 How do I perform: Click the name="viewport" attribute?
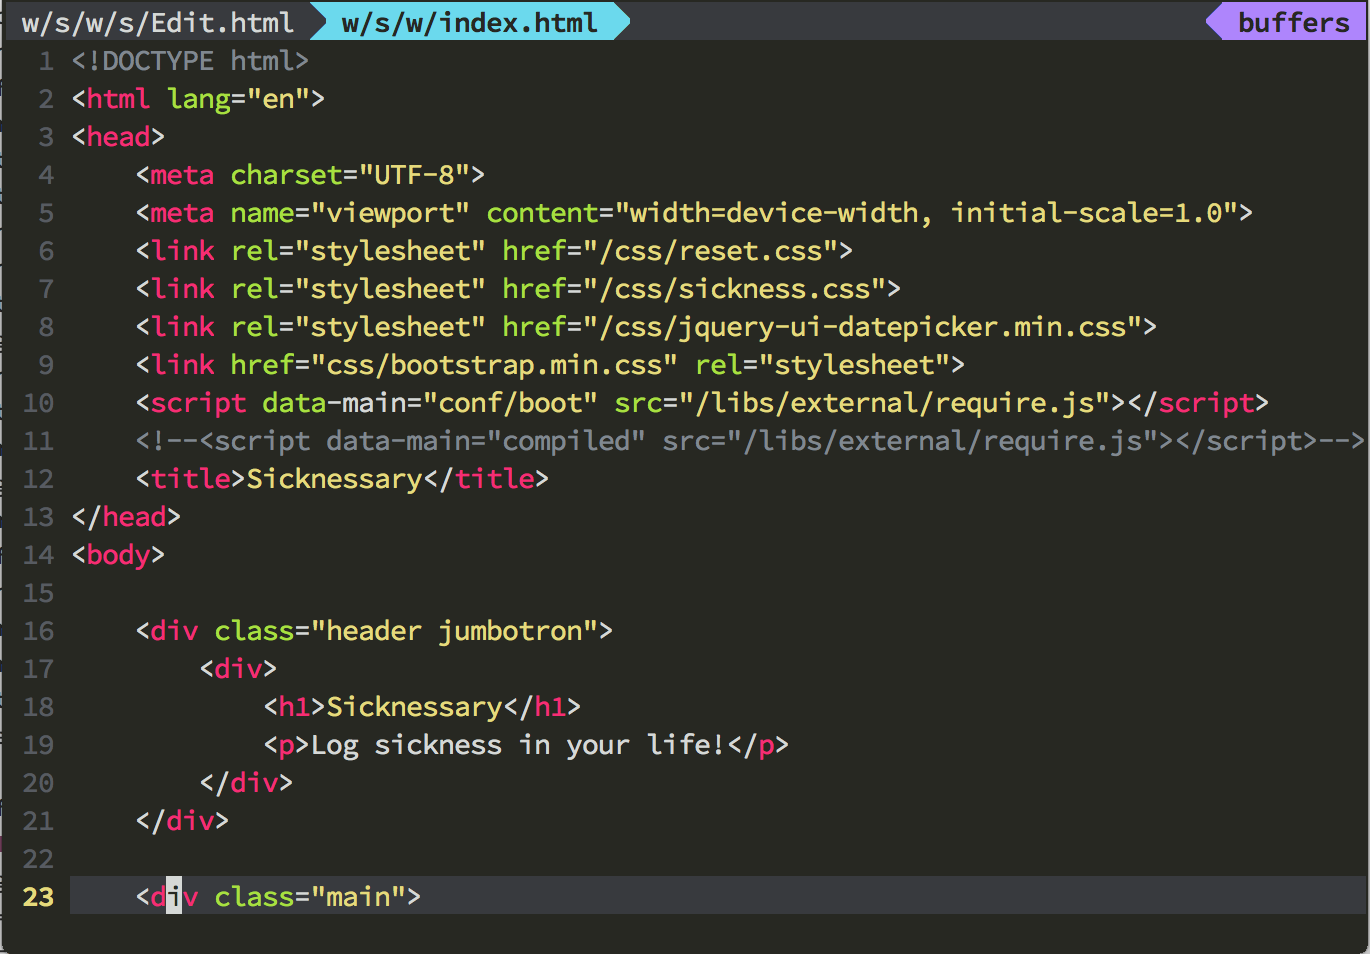350,213
